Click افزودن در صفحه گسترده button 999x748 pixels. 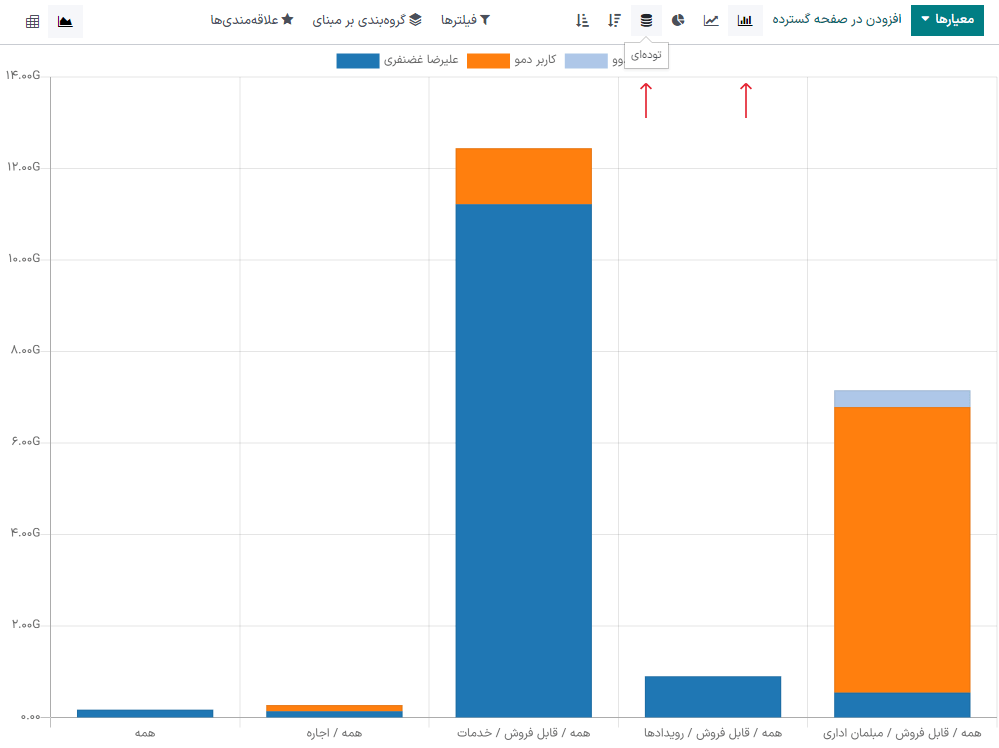click(836, 20)
